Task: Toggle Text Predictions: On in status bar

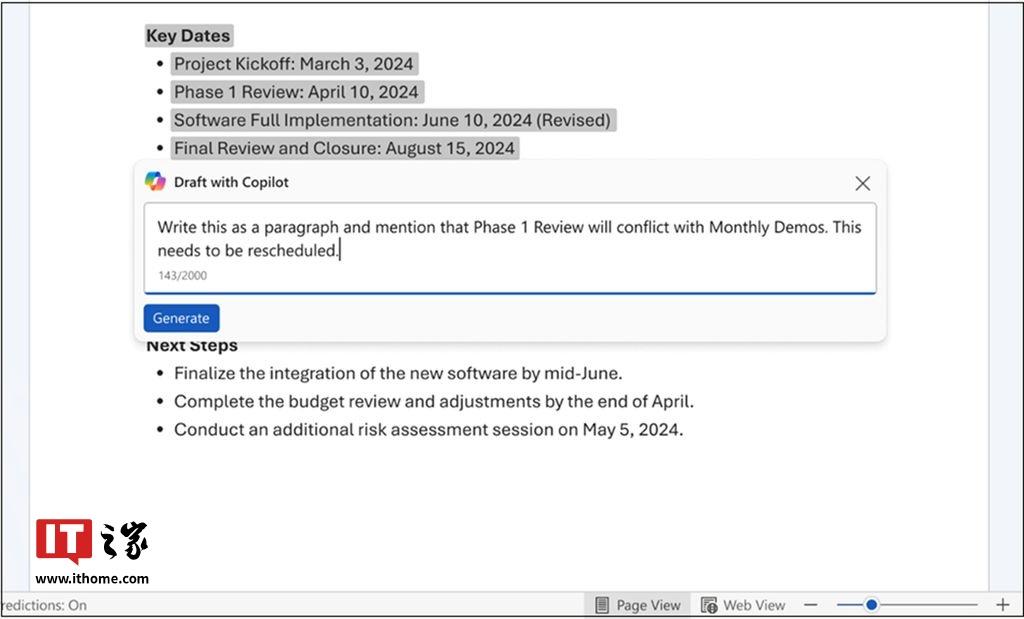Action: 44,605
